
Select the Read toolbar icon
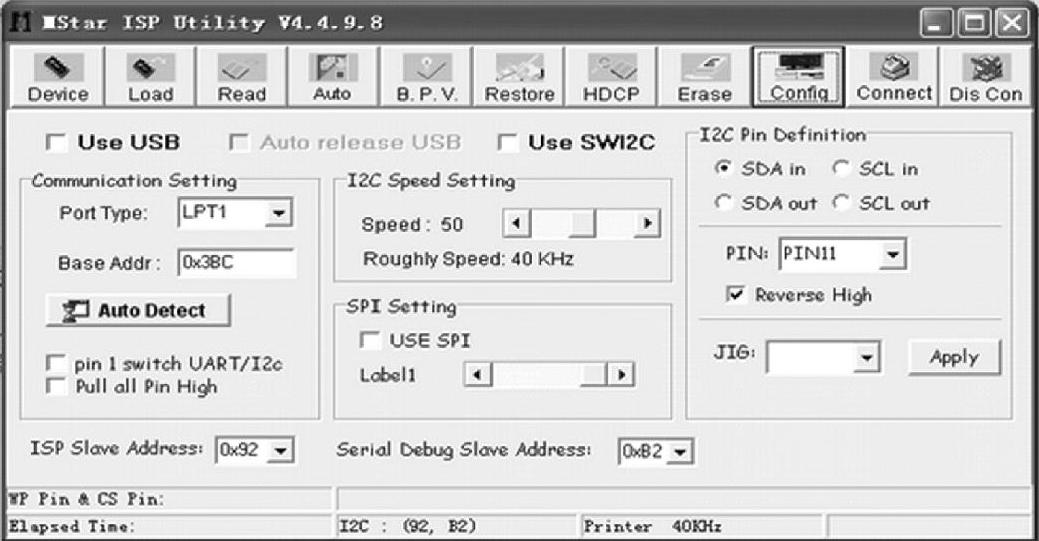(x=242, y=77)
